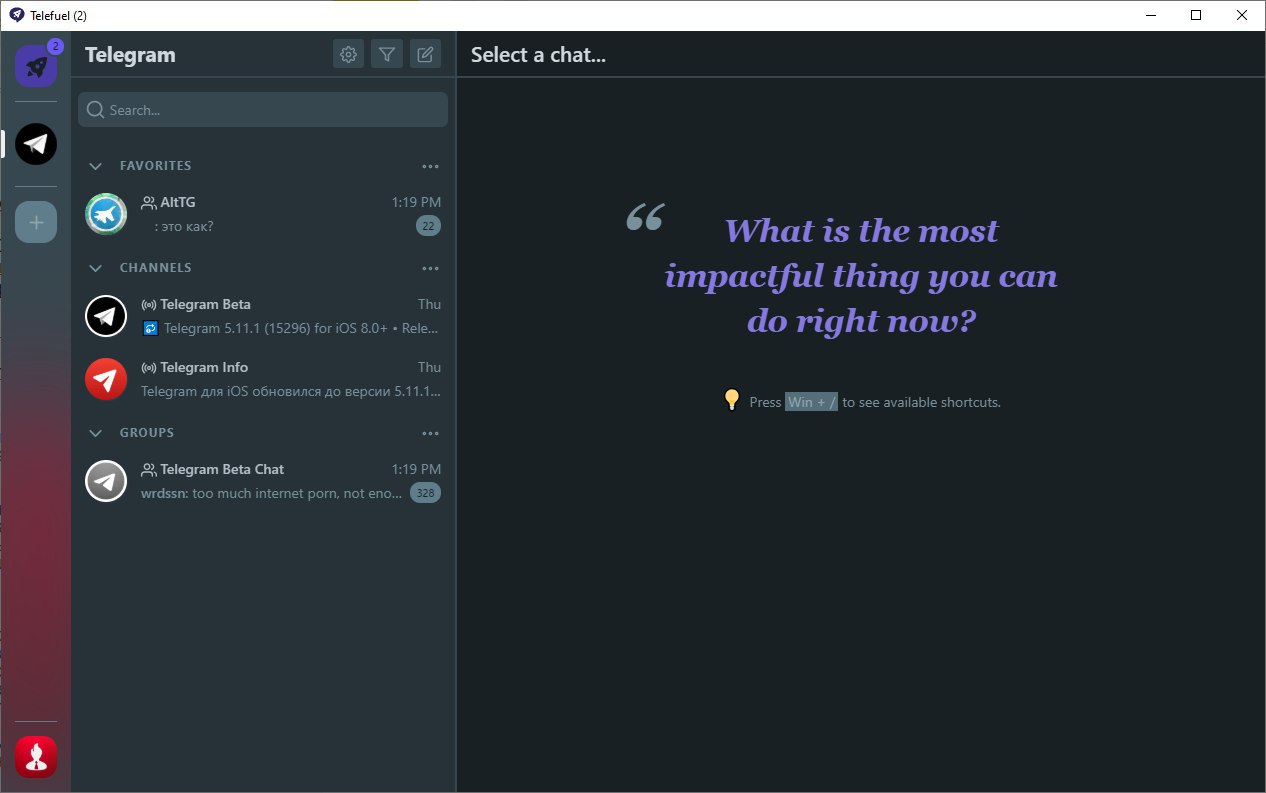Compose a new message with pencil icon
Image resolution: width=1266 pixels, height=793 pixels.
point(425,55)
